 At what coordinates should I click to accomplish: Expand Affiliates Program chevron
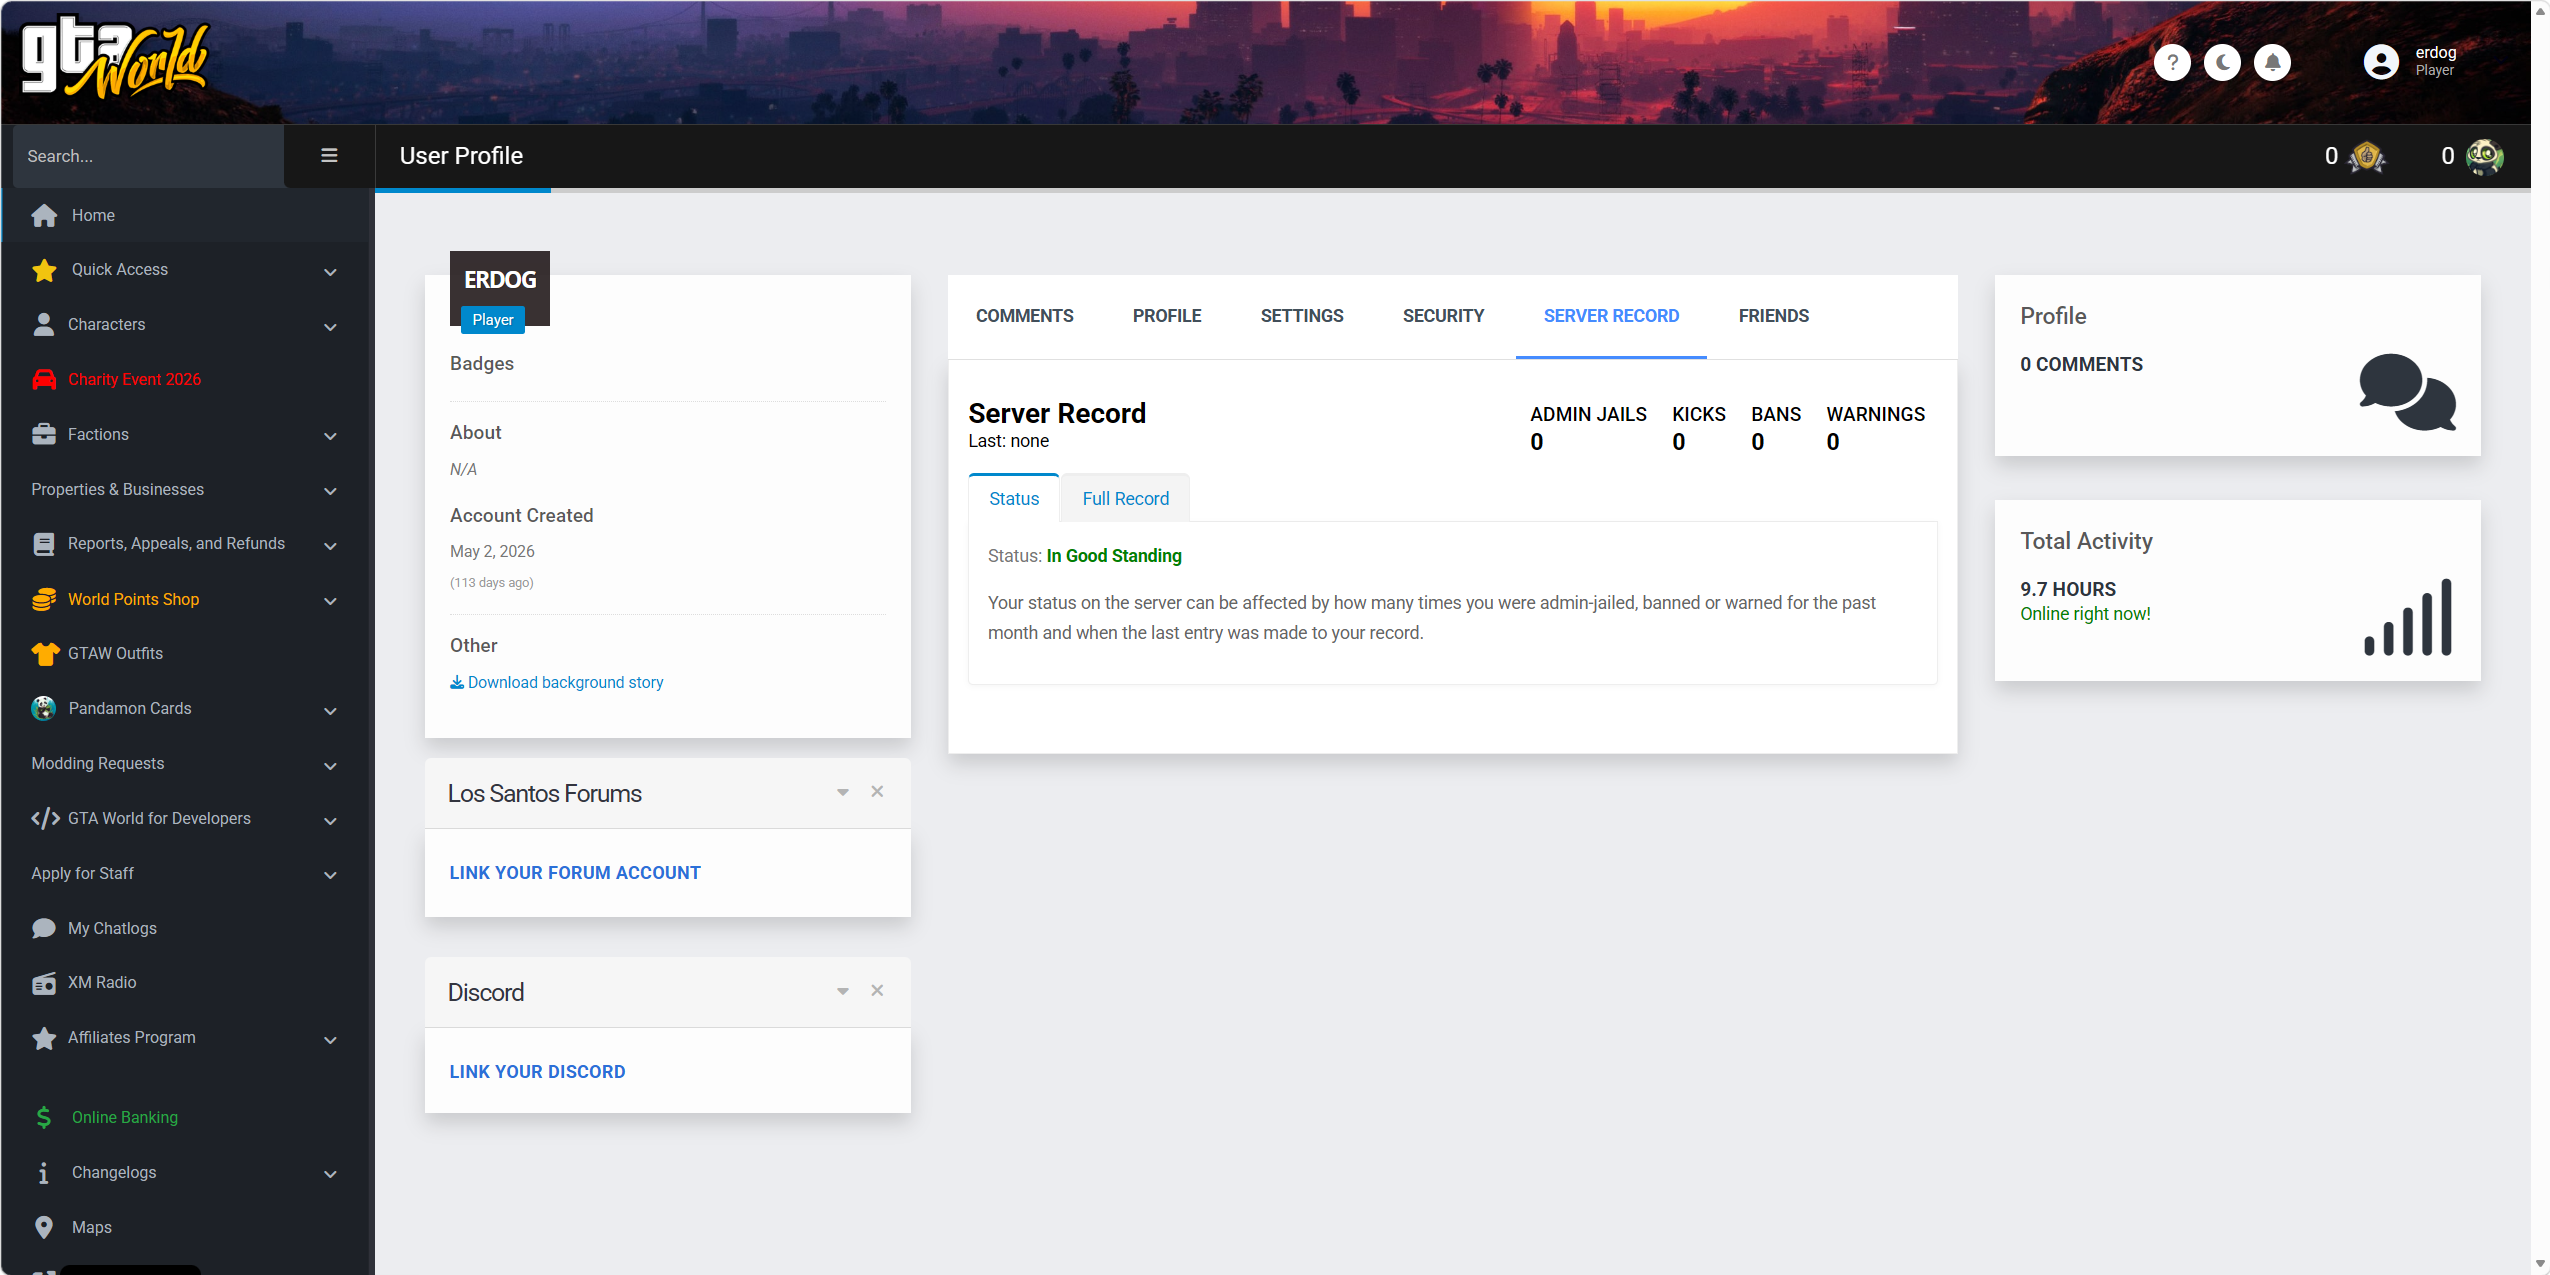click(330, 1040)
